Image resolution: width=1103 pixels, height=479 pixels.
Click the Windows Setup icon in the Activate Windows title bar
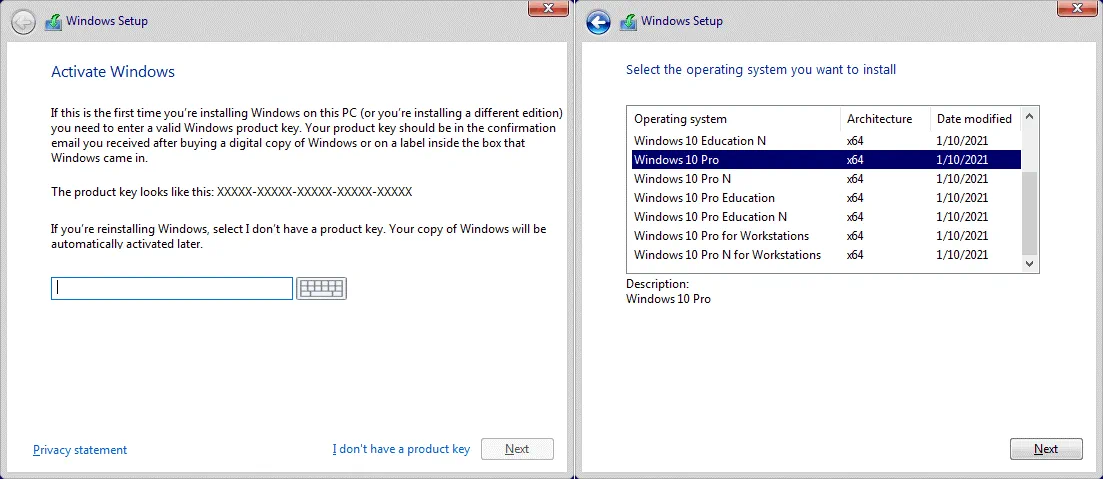pos(53,22)
